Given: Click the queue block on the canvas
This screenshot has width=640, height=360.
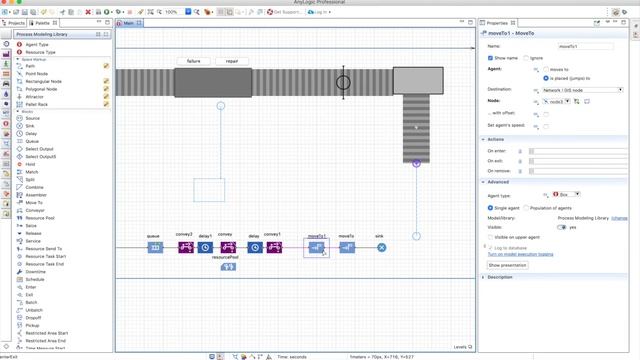Looking at the screenshot, I should [x=155, y=247].
